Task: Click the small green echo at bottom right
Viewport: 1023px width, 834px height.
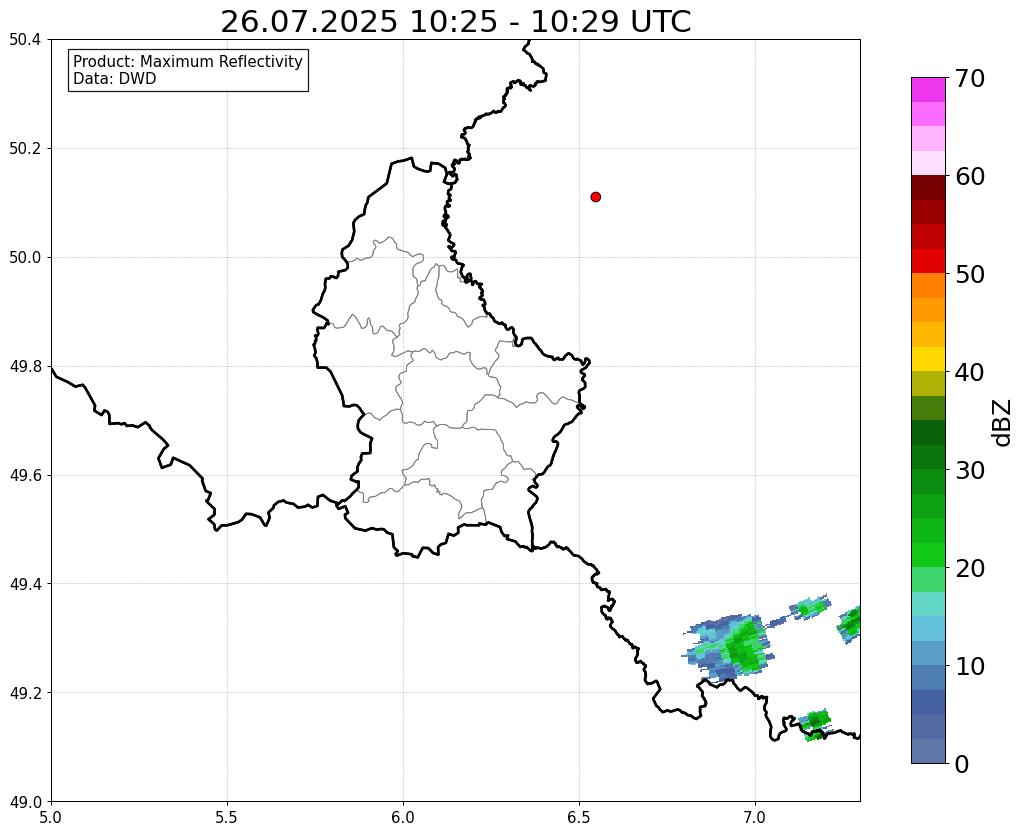Action: coord(814,724)
